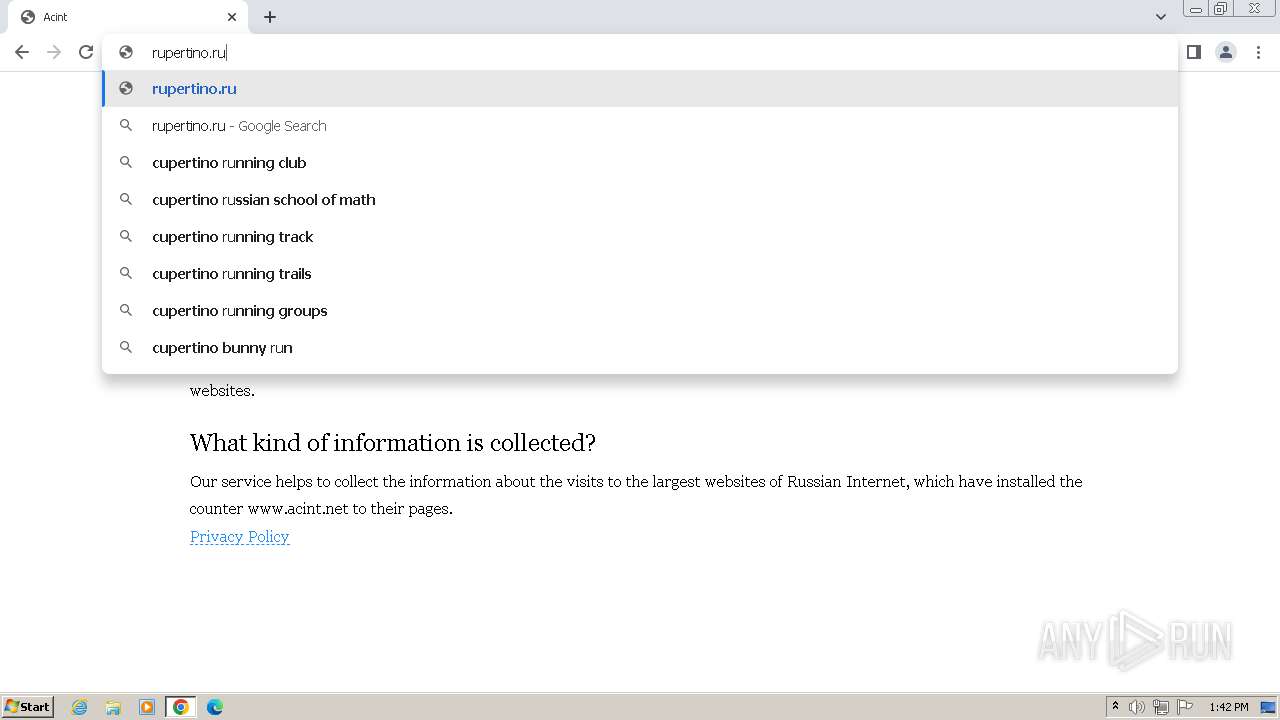Toggle the browser side panel
The width and height of the screenshot is (1280, 720).
click(1193, 52)
